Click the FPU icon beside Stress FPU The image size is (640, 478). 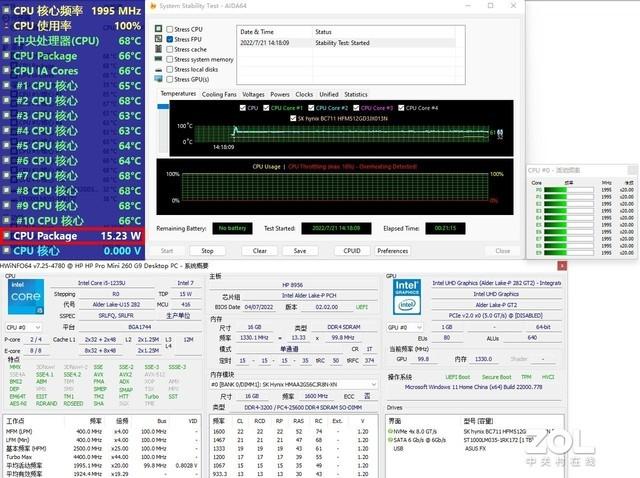click(158, 38)
